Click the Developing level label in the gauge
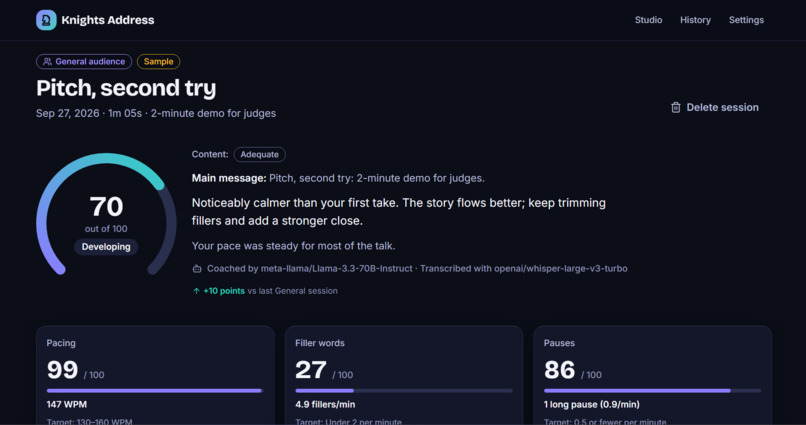The height and width of the screenshot is (425, 806). 106,247
